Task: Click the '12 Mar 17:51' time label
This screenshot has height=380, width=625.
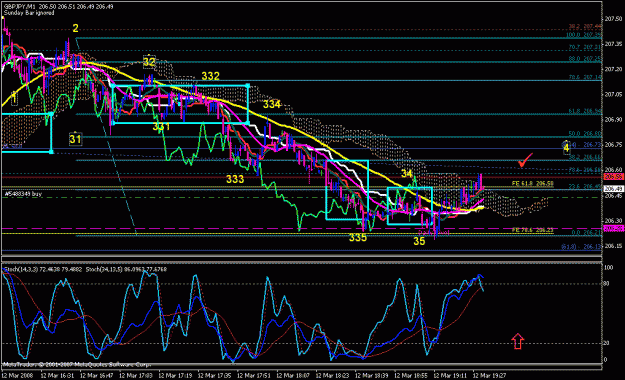Action: click(x=254, y=376)
